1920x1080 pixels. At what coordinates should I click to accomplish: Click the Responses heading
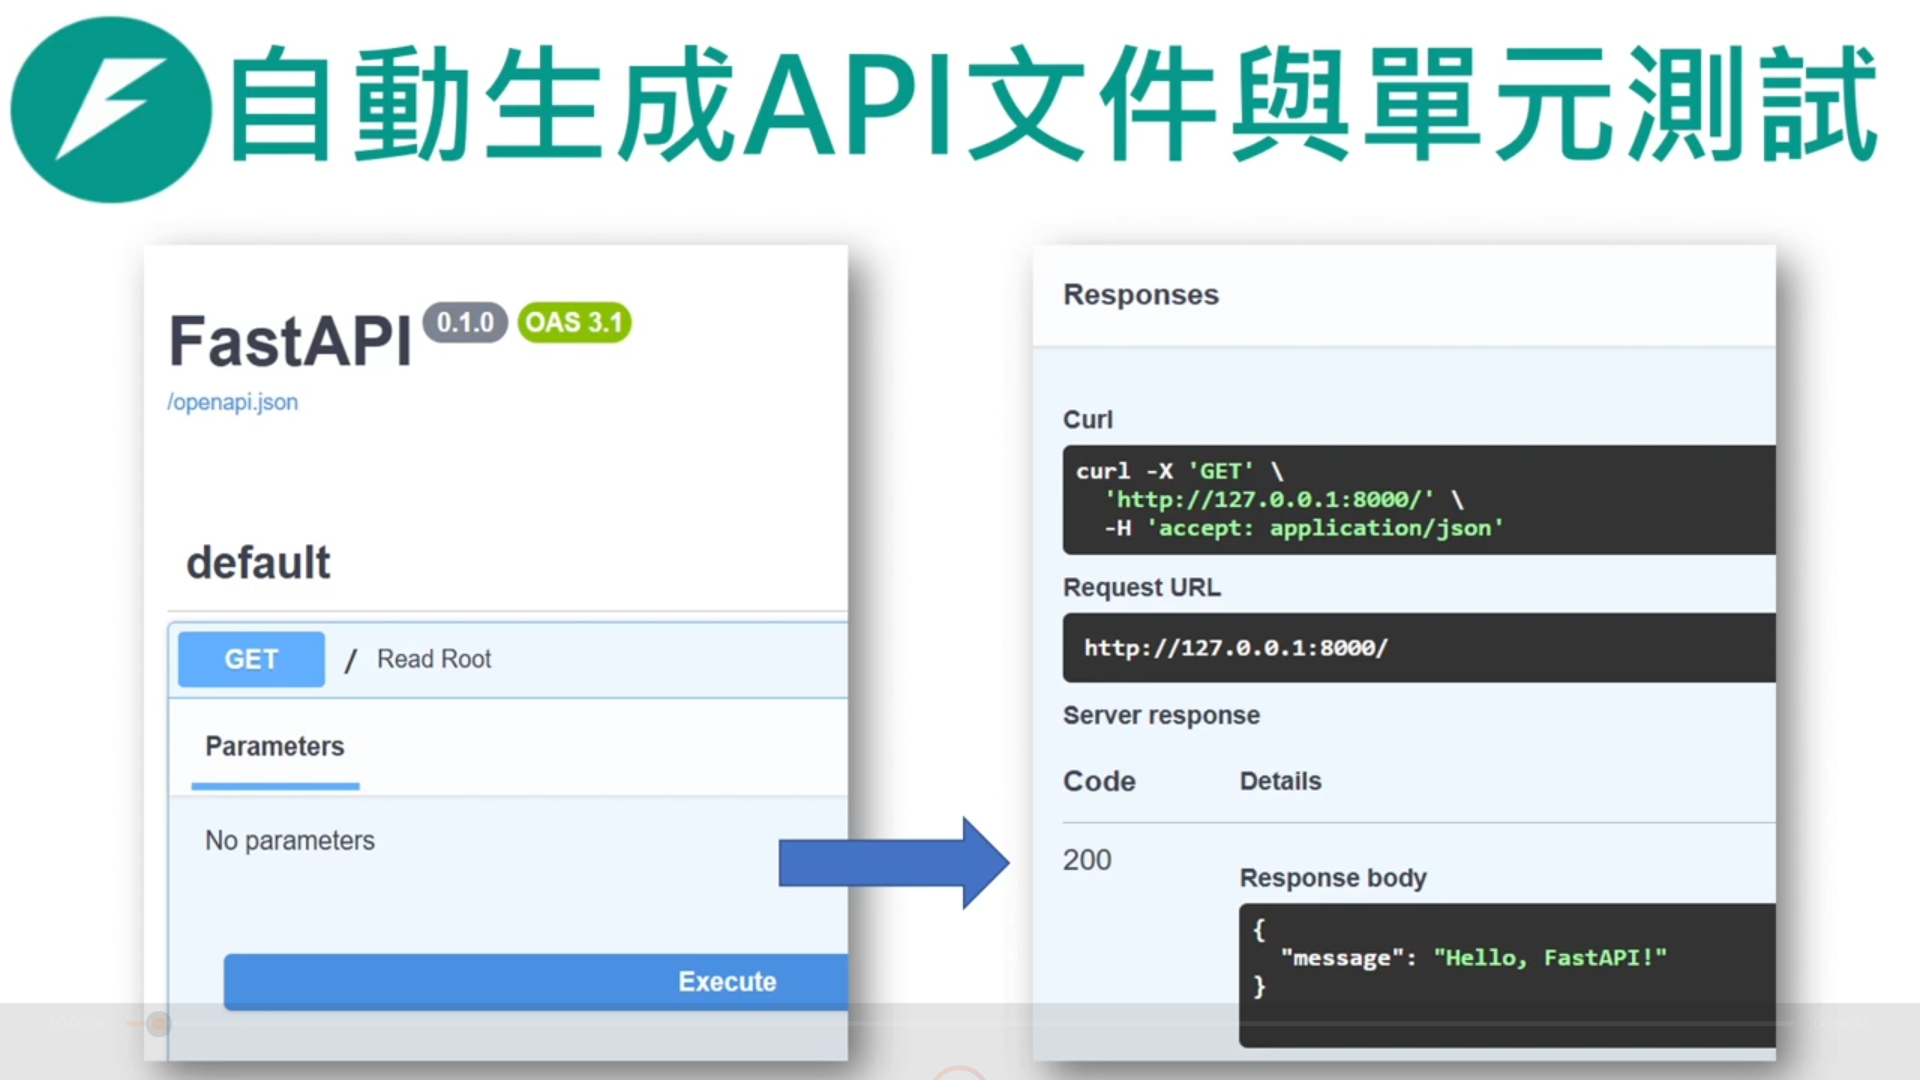click(x=1141, y=295)
